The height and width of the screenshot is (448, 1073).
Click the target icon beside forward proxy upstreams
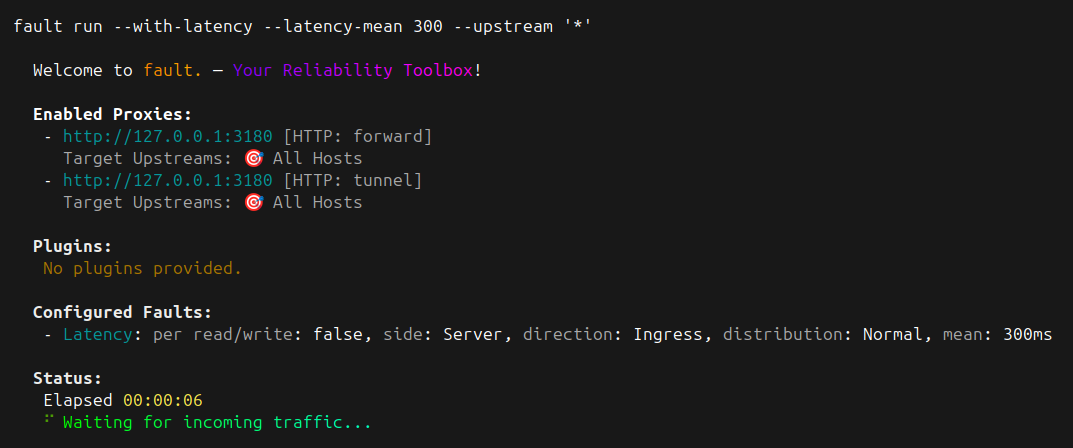[253, 159]
